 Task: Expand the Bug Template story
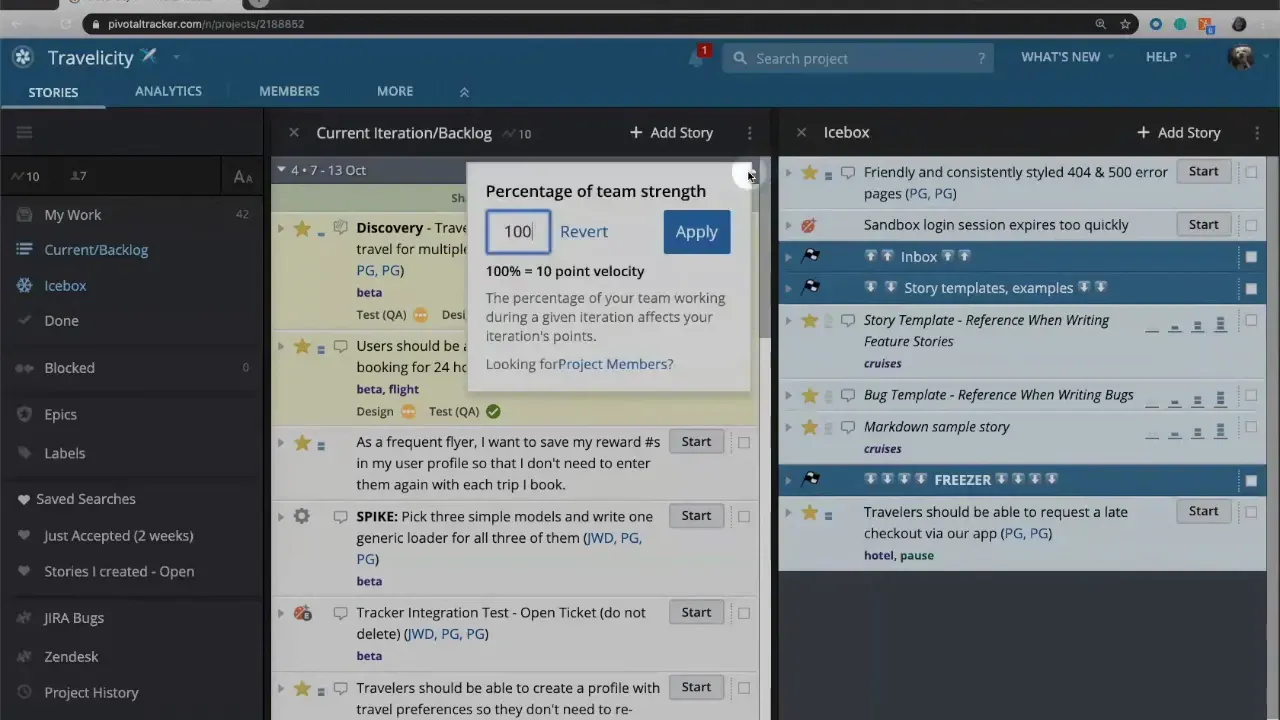click(x=789, y=395)
